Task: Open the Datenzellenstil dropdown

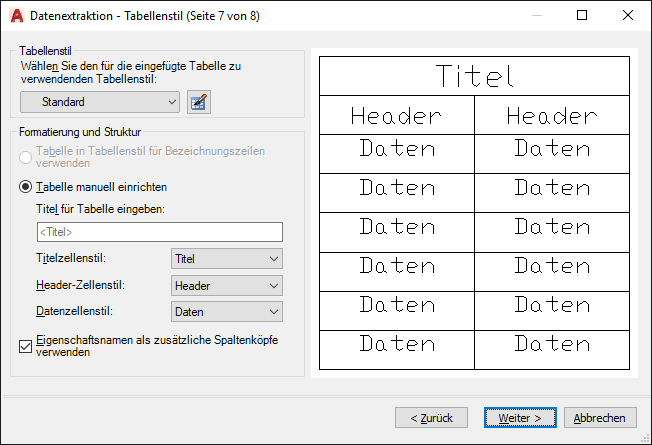Action: (227, 312)
